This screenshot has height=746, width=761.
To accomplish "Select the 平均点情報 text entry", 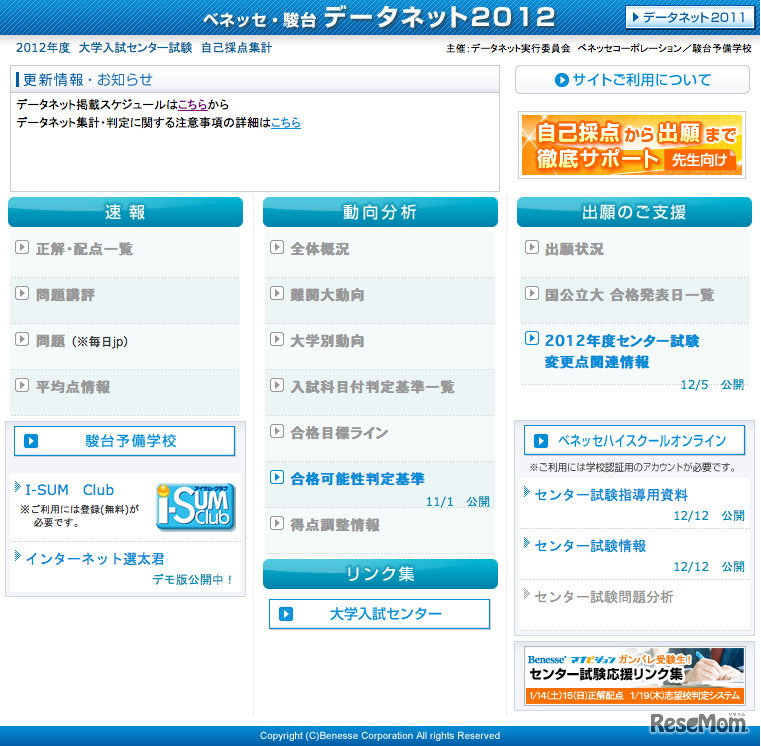I will coord(73,387).
